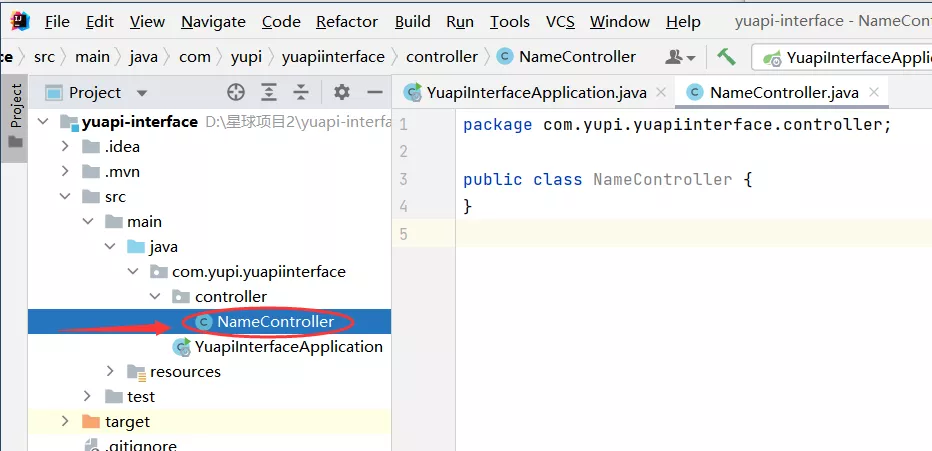Open the Tools menu
This screenshot has height=451, width=932.
pyautogui.click(x=509, y=22)
